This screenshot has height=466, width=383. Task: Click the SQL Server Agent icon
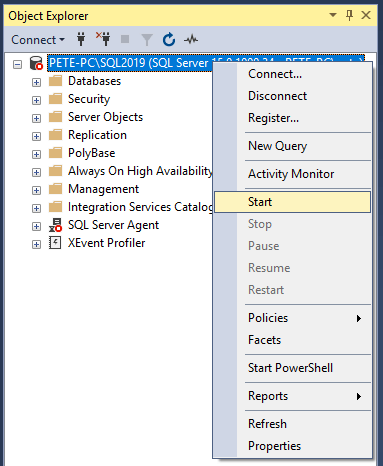point(55,225)
